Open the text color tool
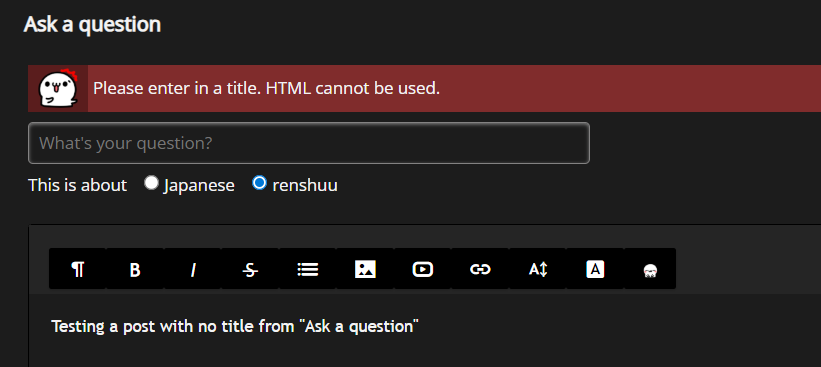Viewport: 821px width, 367px height. click(595, 269)
